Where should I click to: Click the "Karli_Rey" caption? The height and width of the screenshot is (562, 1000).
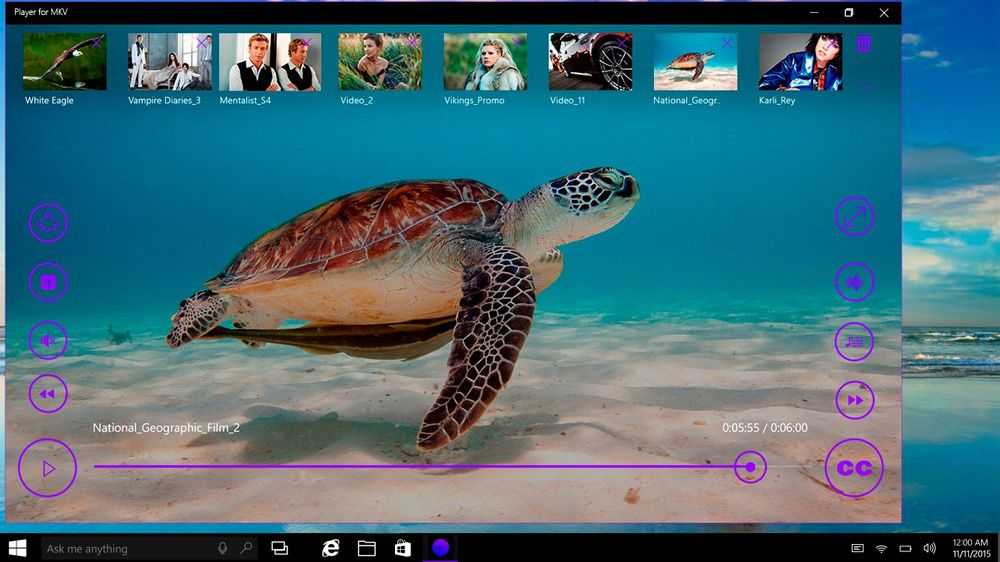click(x=777, y=100)
